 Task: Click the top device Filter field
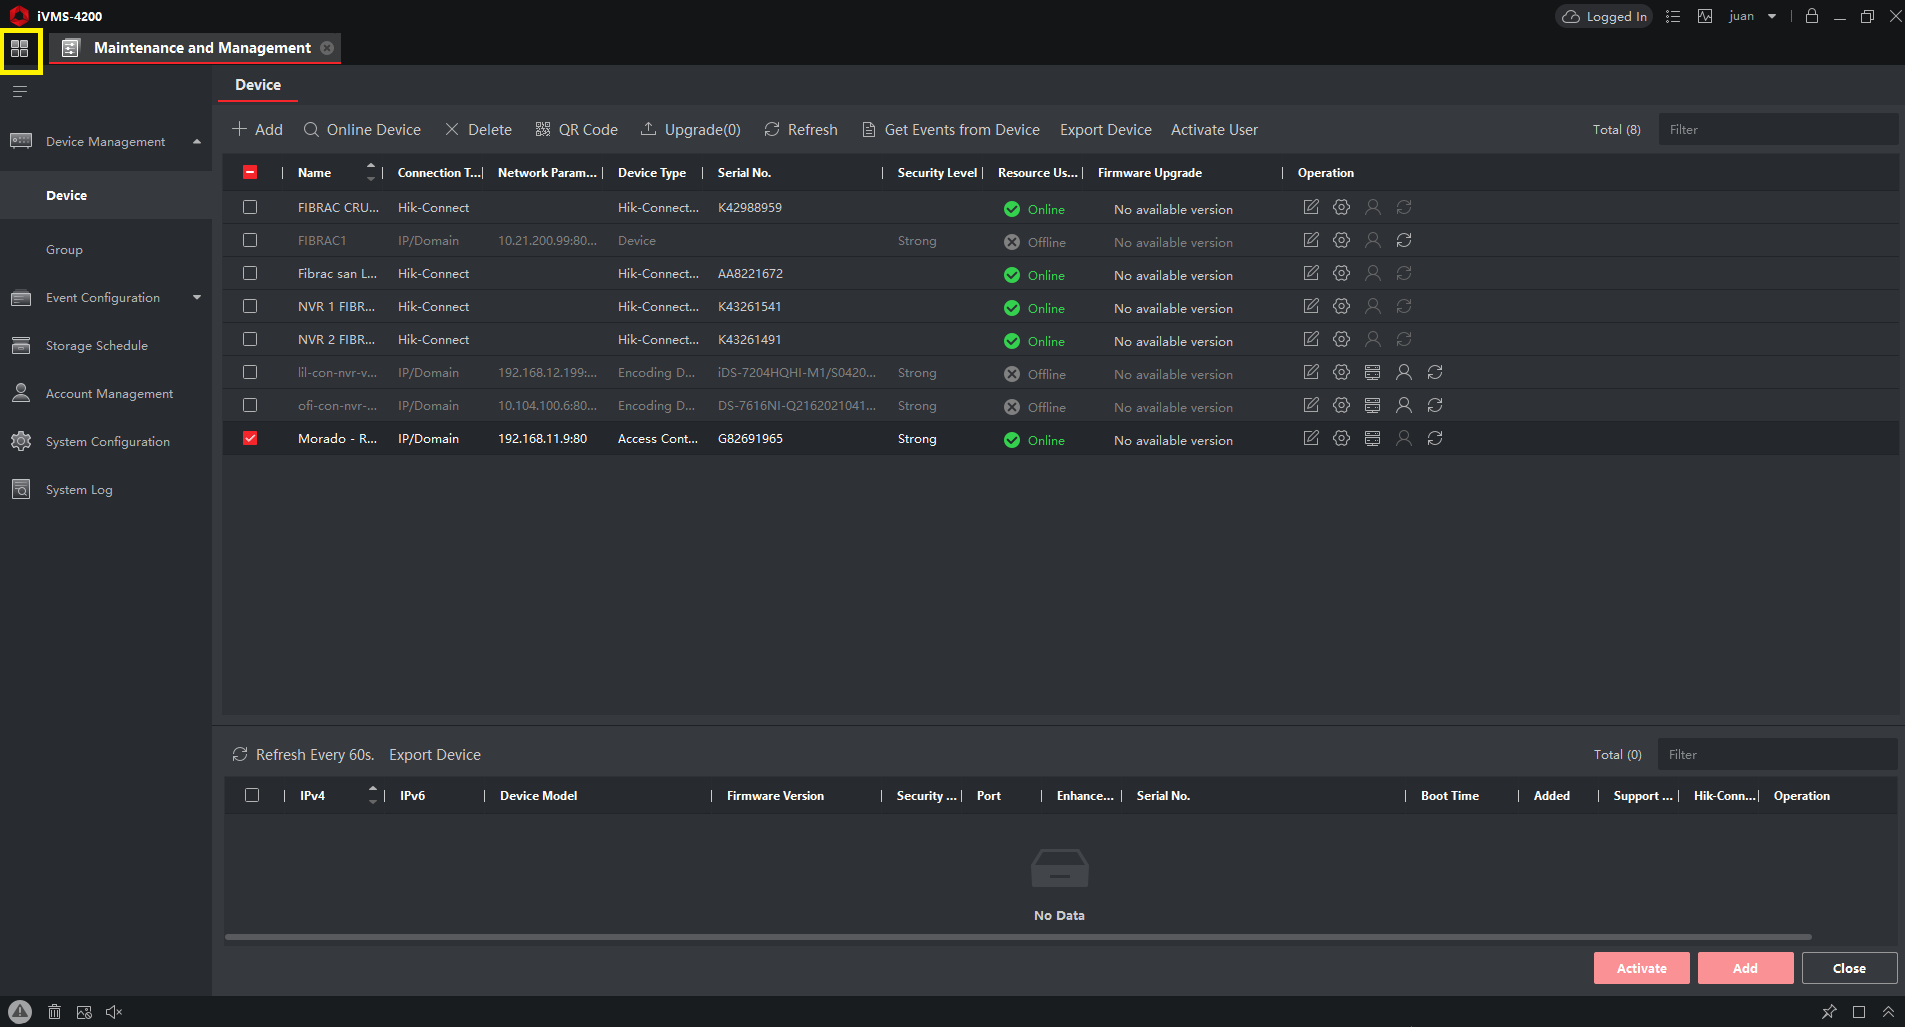(x=1777, y=130)
